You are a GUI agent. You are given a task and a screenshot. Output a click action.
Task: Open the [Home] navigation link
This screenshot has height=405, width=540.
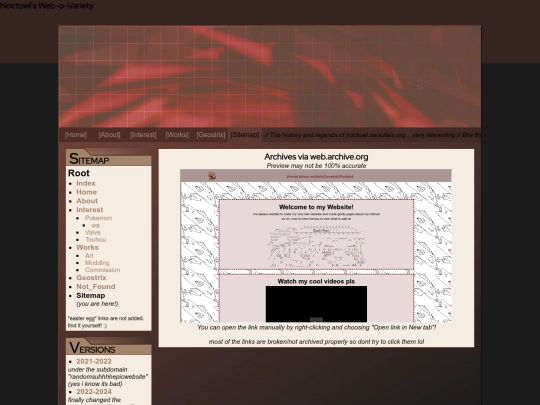coord(76,135)
